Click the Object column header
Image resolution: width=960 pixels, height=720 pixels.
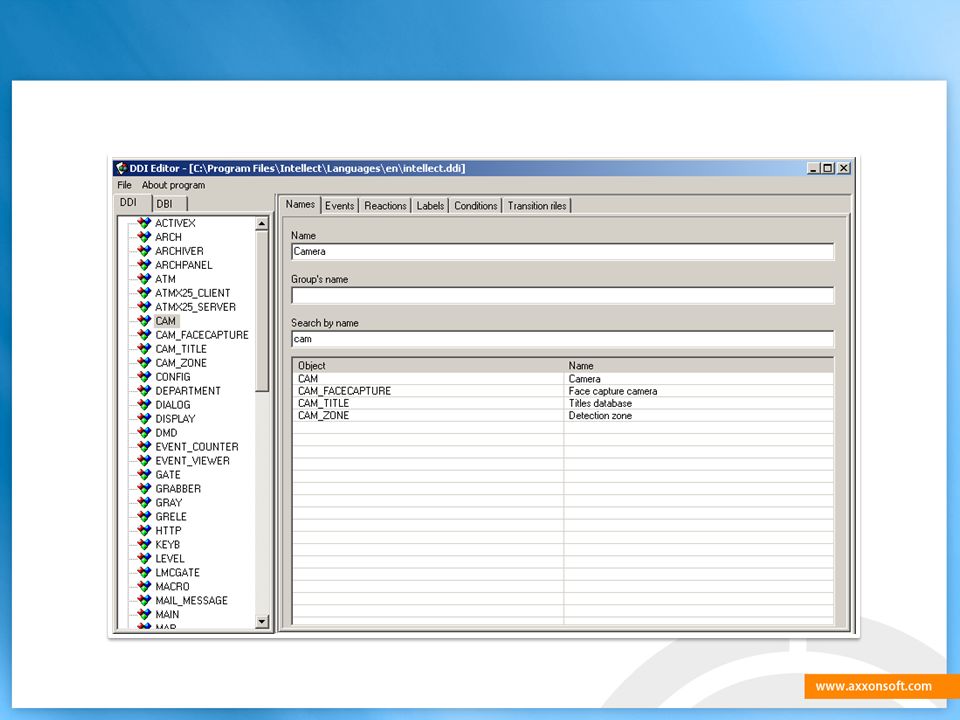point(428,366)
